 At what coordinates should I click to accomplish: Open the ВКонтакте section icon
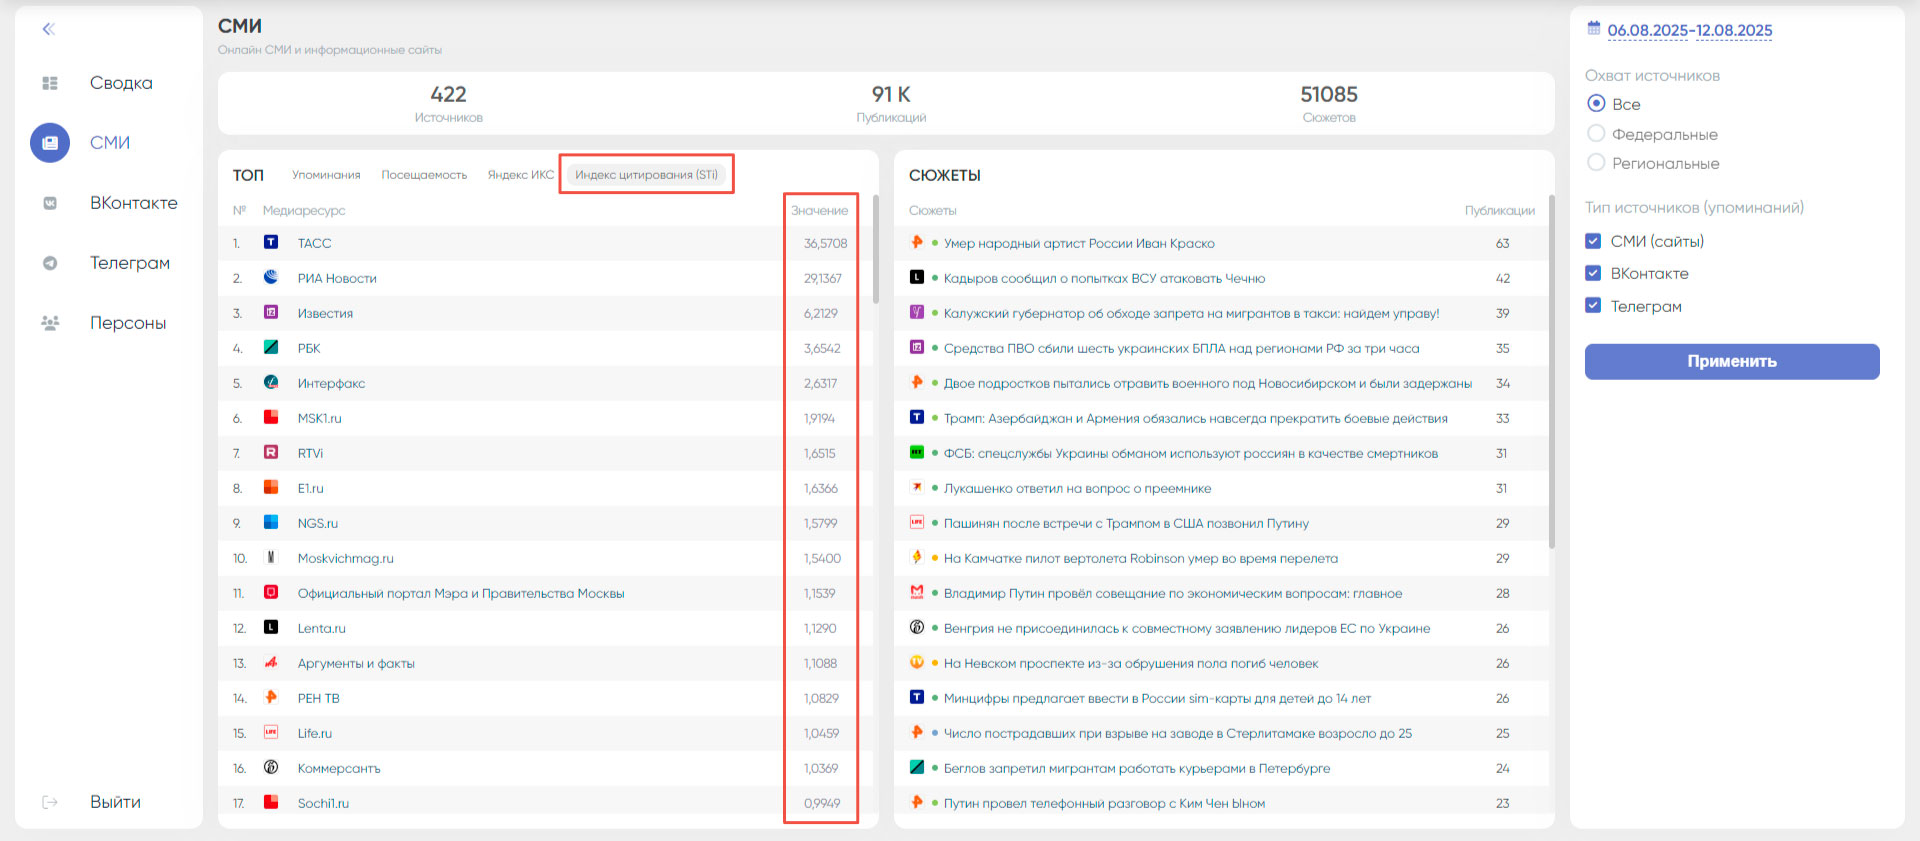(x=50, y=203)
